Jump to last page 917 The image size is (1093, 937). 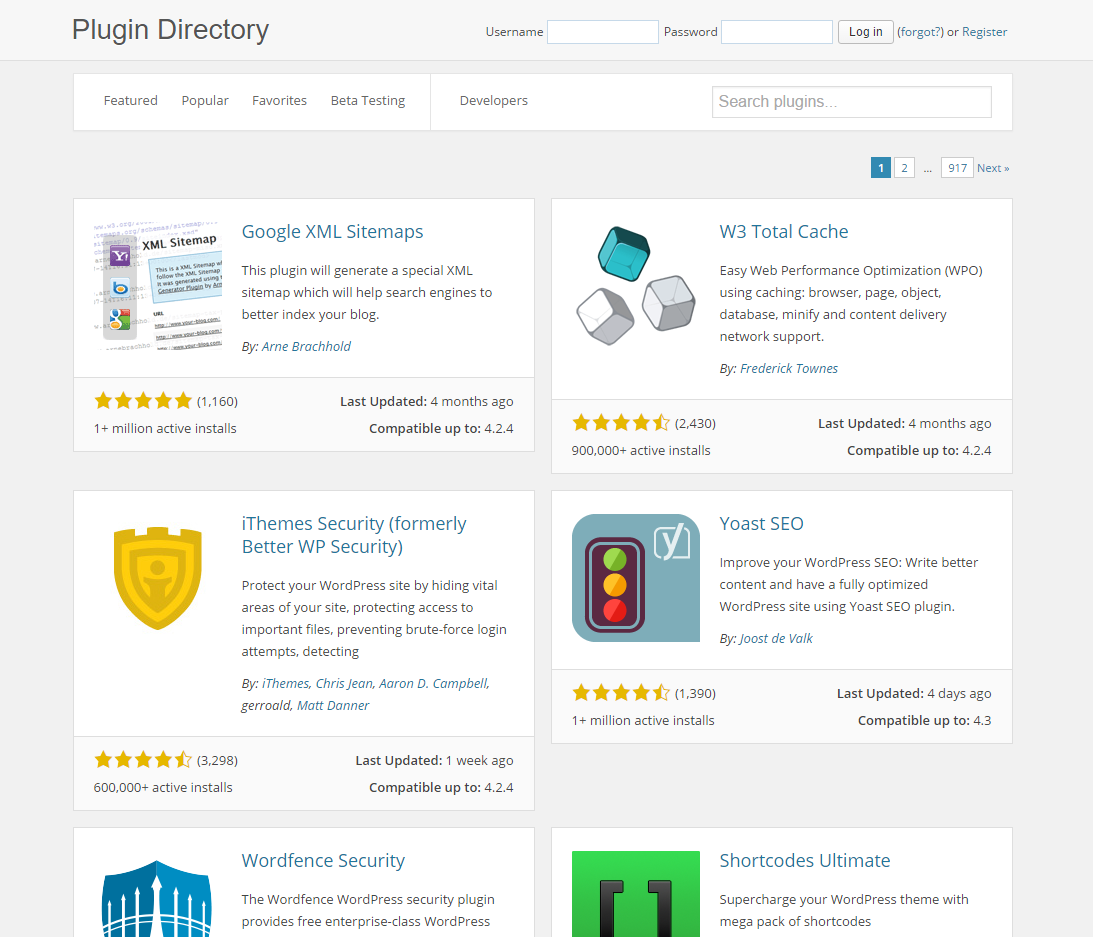pos(957,168)
